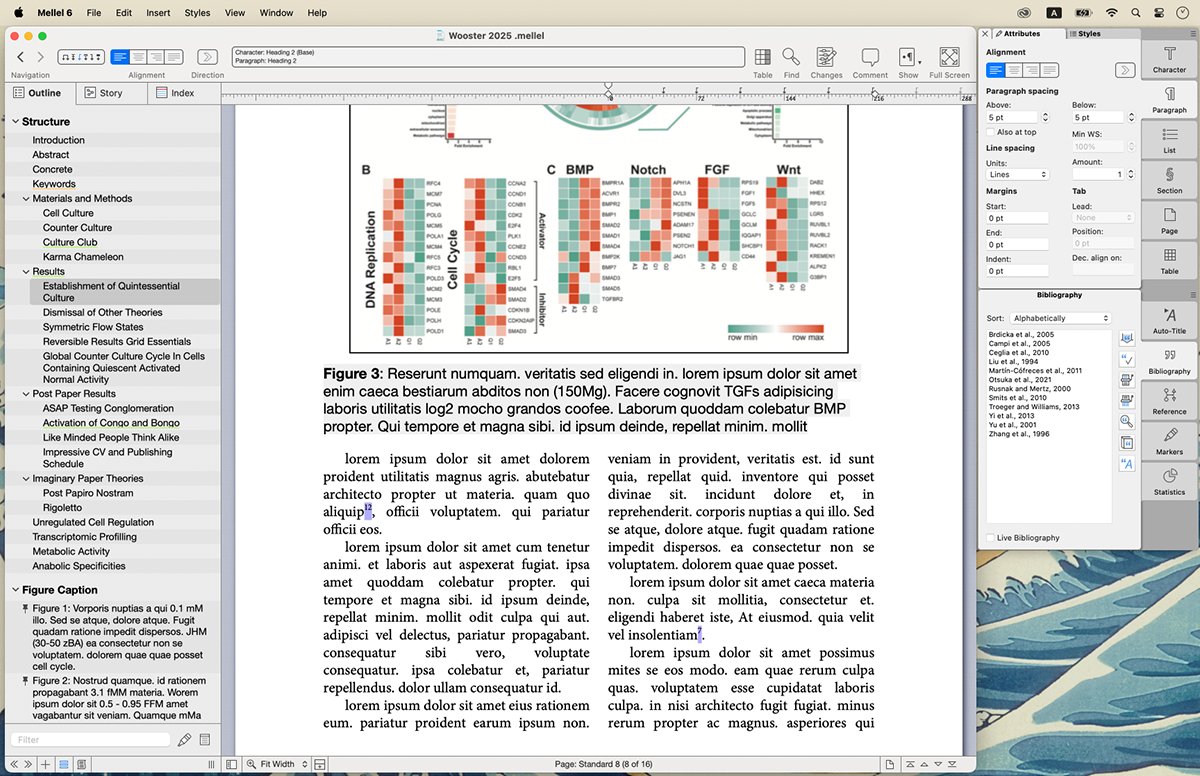1200x776 pixels.
Task: Open the Fit Width zoom dropdown
Action: [x=277, y=764]
